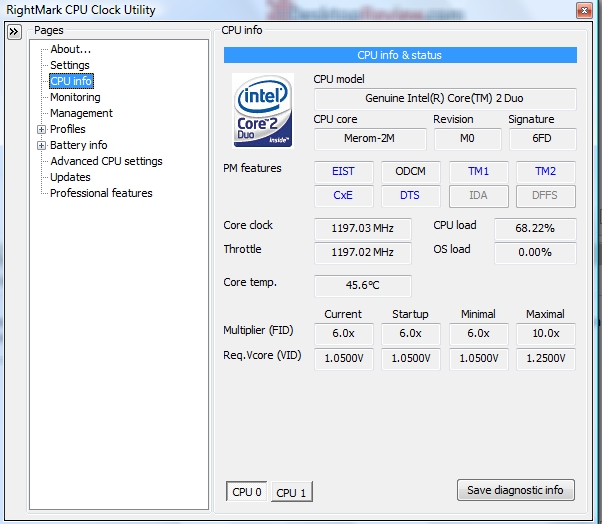Click the Merom-2M CPU core value
Screen dimensions: 602x524
(370, 139)
